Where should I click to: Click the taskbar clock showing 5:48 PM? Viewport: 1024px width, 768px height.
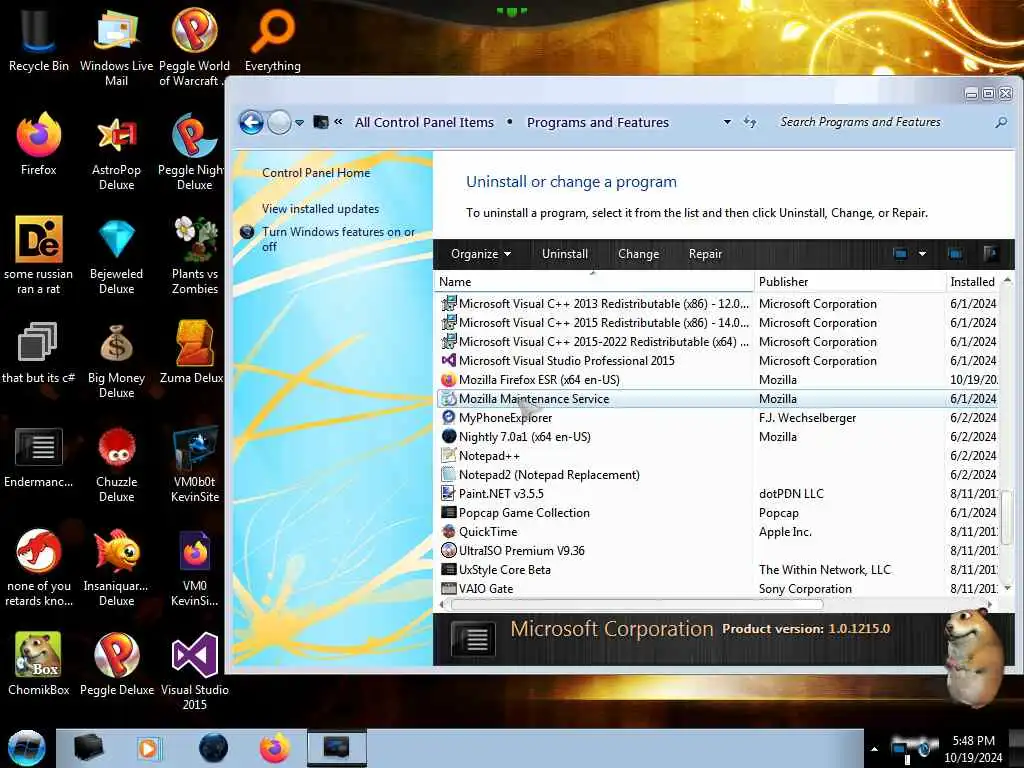coord(973,749)
